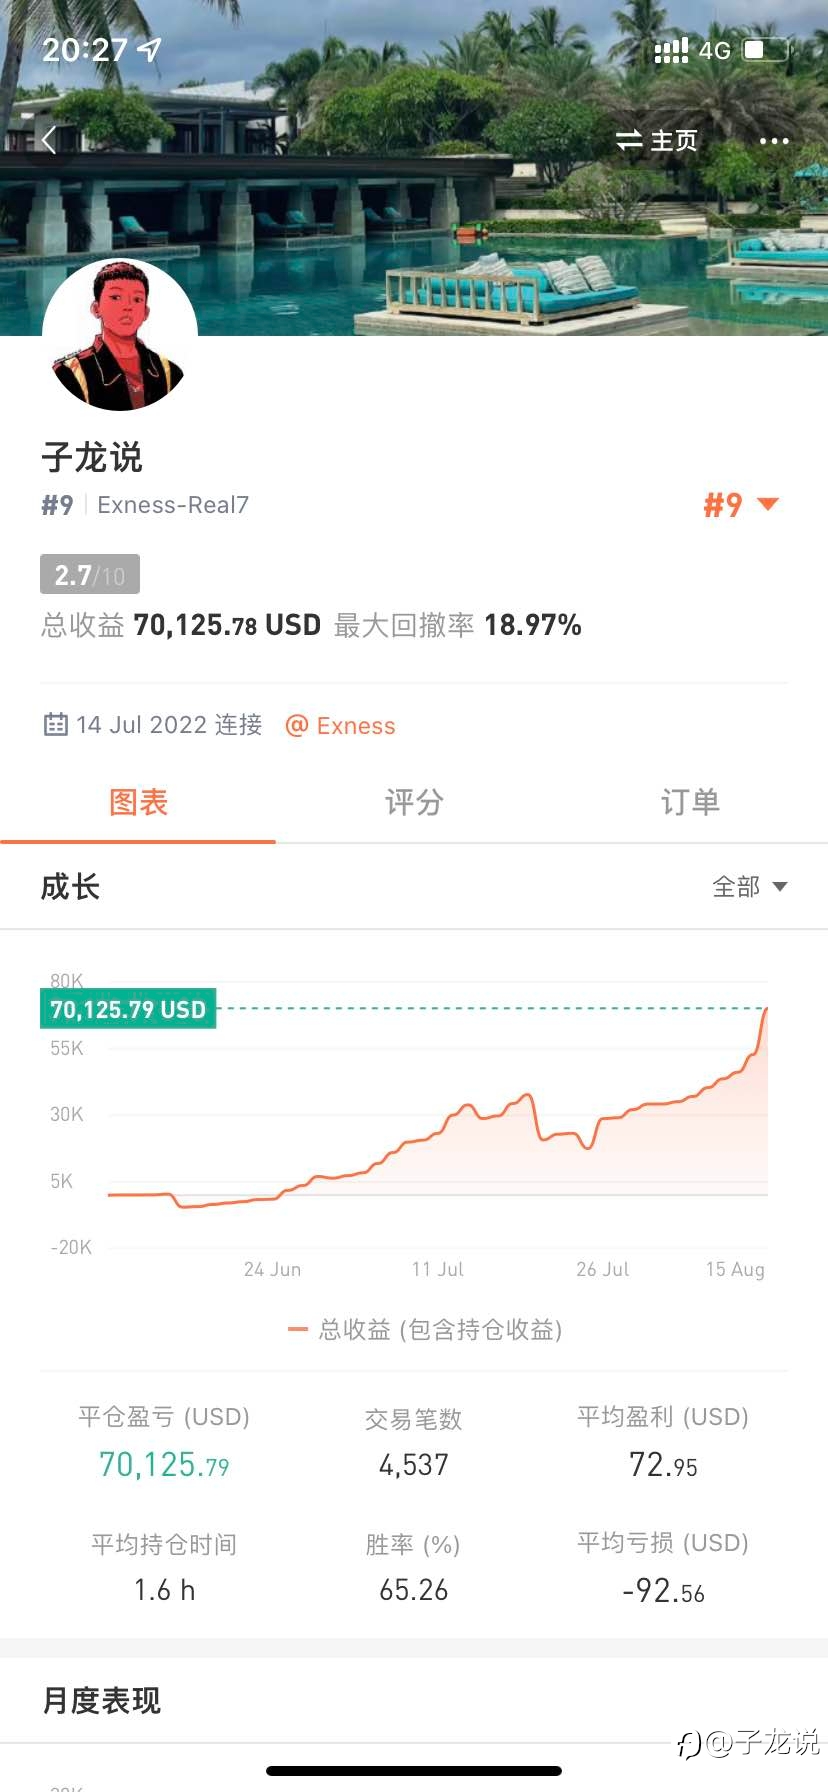Viewport: 828px width, 1792px height.
Task: Tap the bottom home indicator bar
Action: coord(414,1771)
